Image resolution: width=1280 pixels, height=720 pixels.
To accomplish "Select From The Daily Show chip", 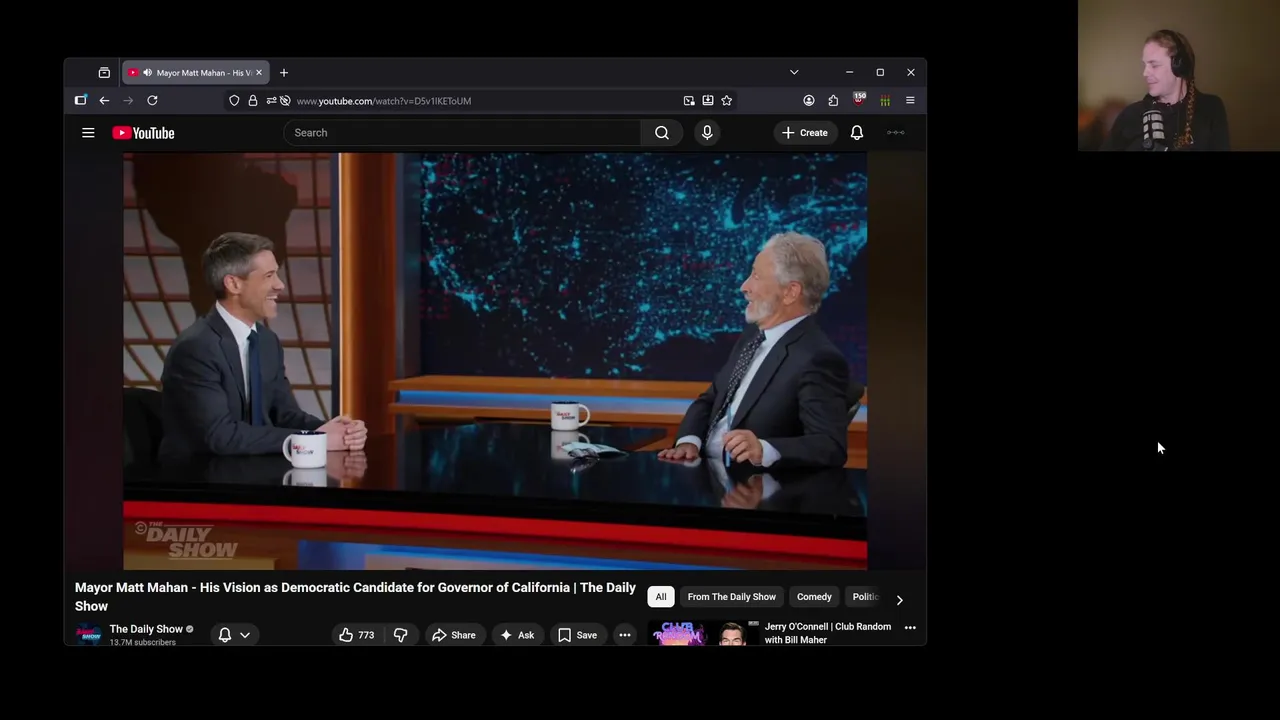I will click(x=732, y=597).
